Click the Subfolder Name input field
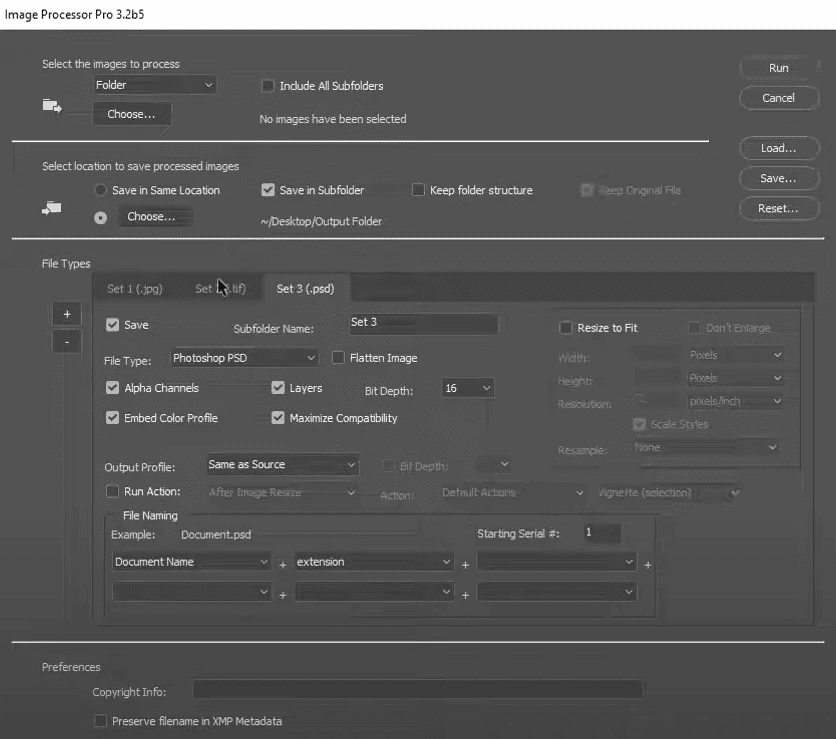 tap(423, 324)
